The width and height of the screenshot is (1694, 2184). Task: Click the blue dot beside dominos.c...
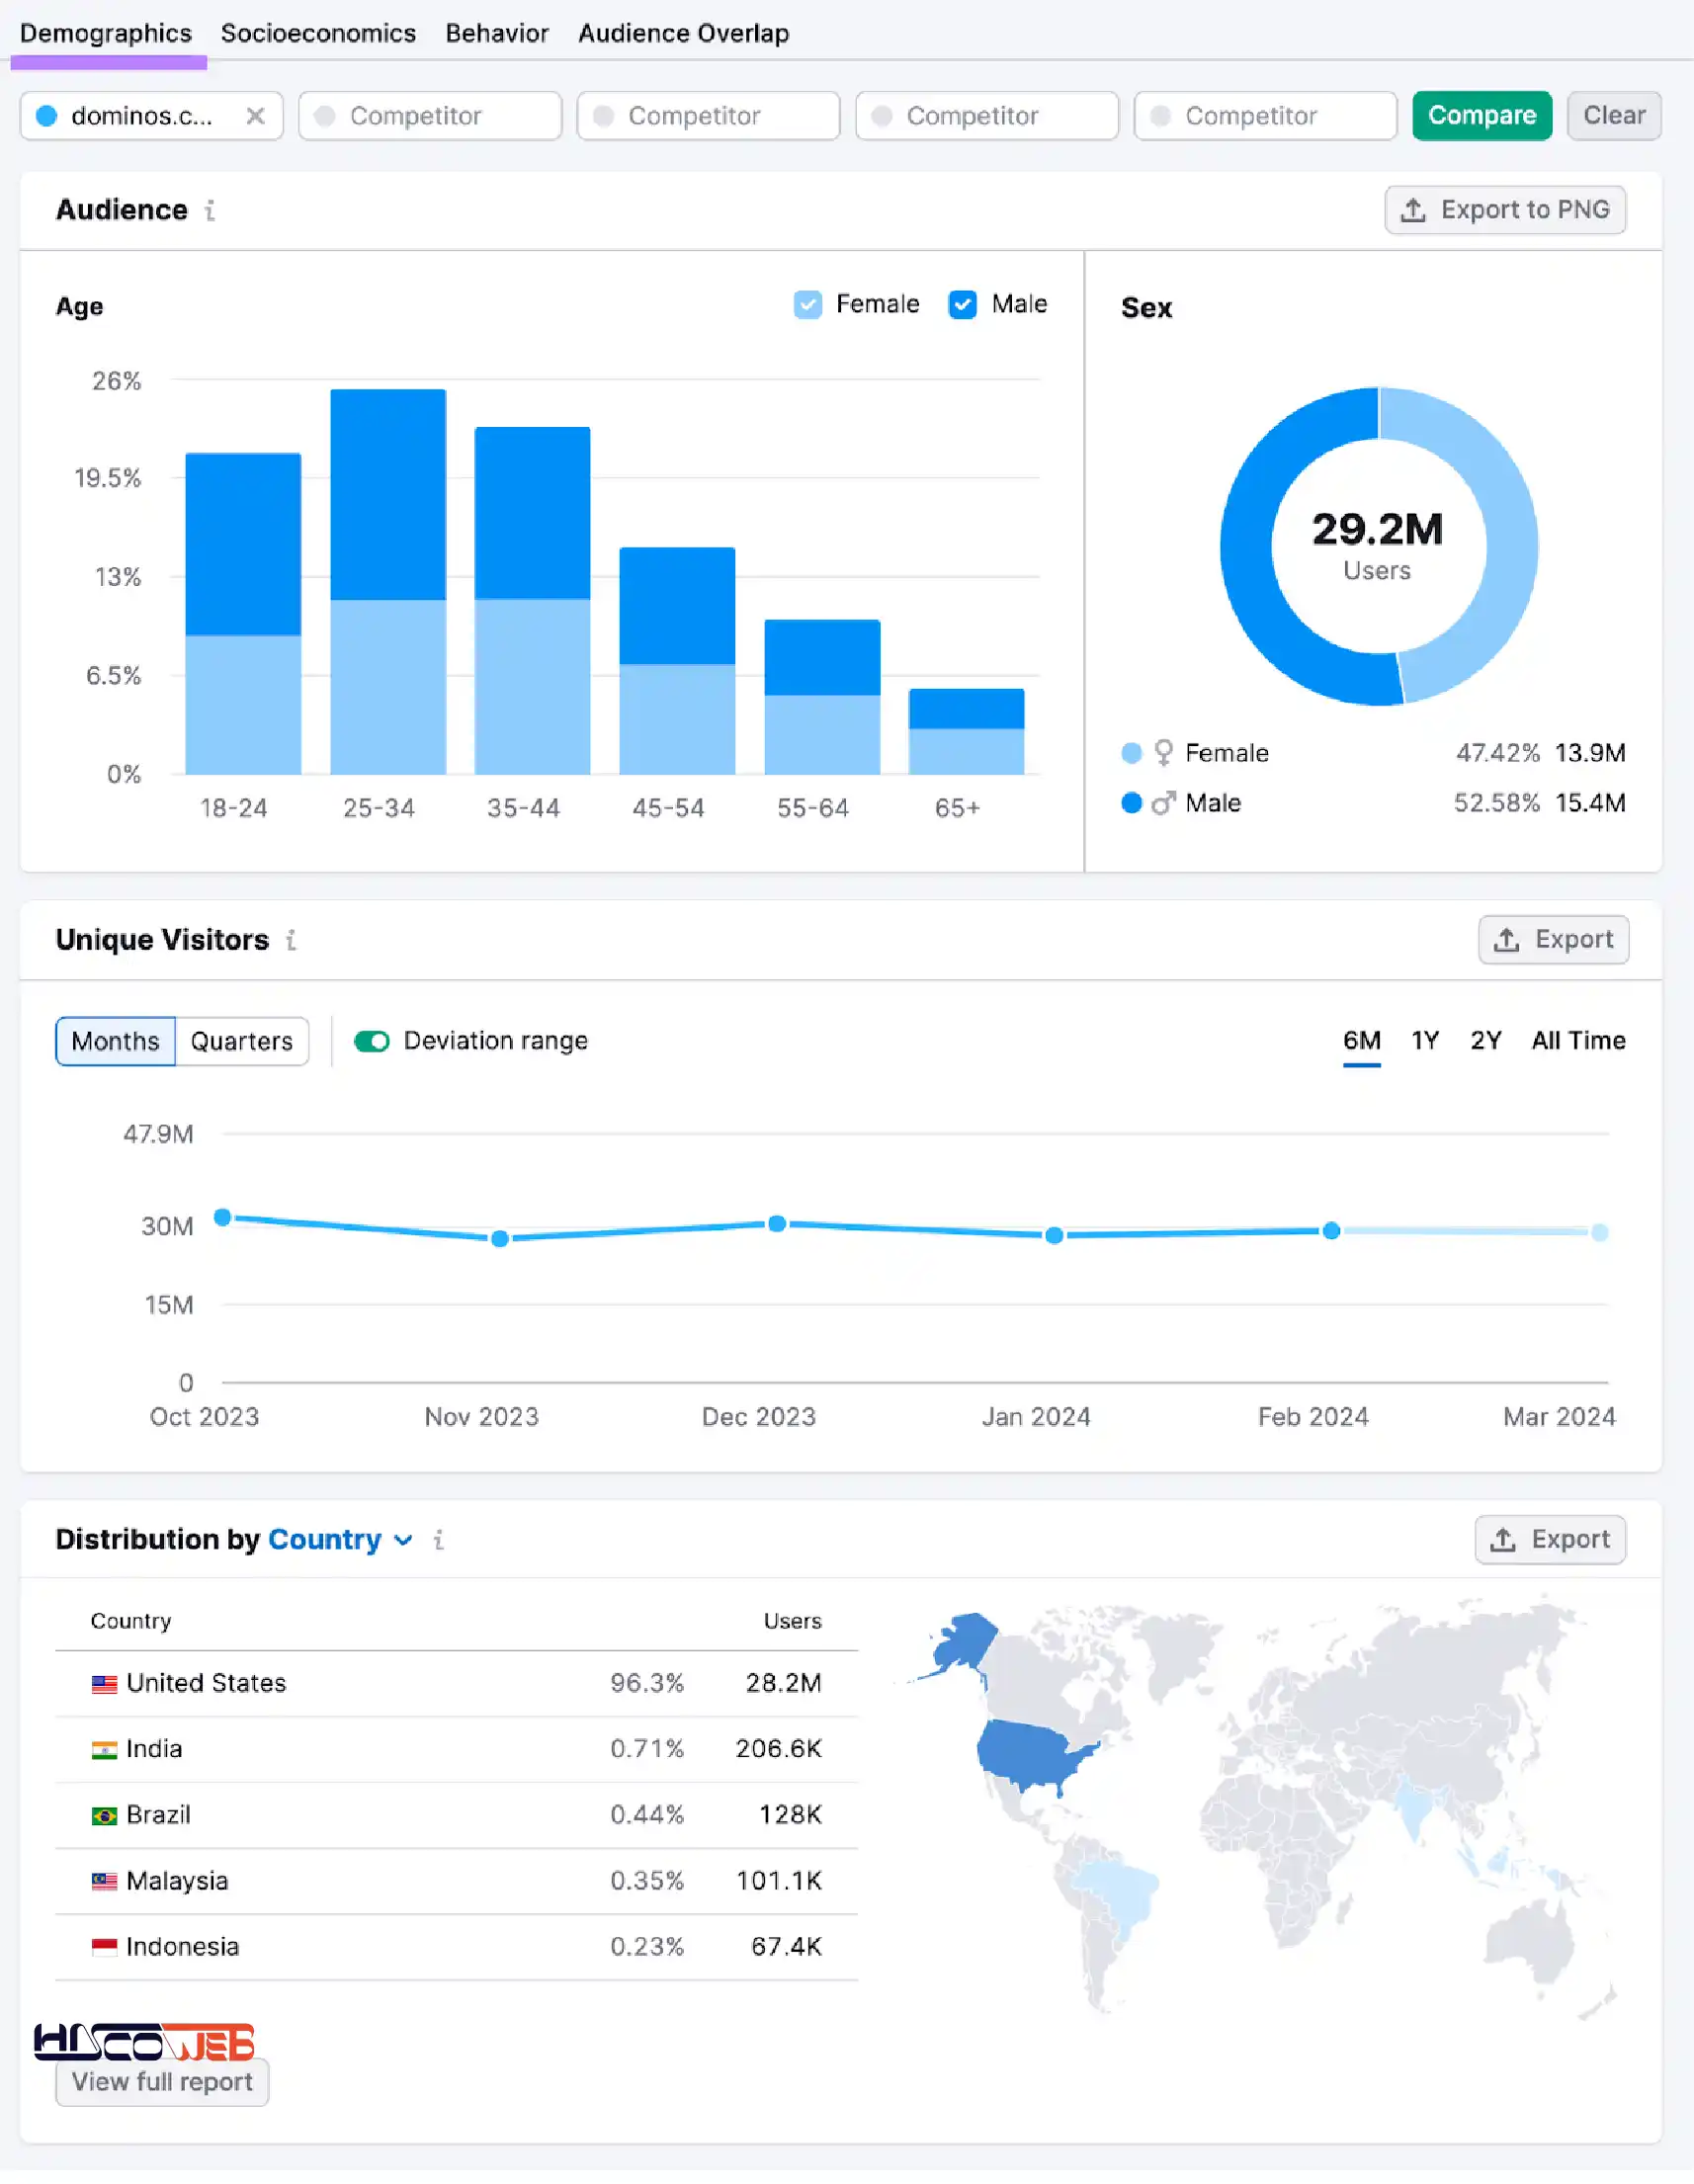pos(46,116)
